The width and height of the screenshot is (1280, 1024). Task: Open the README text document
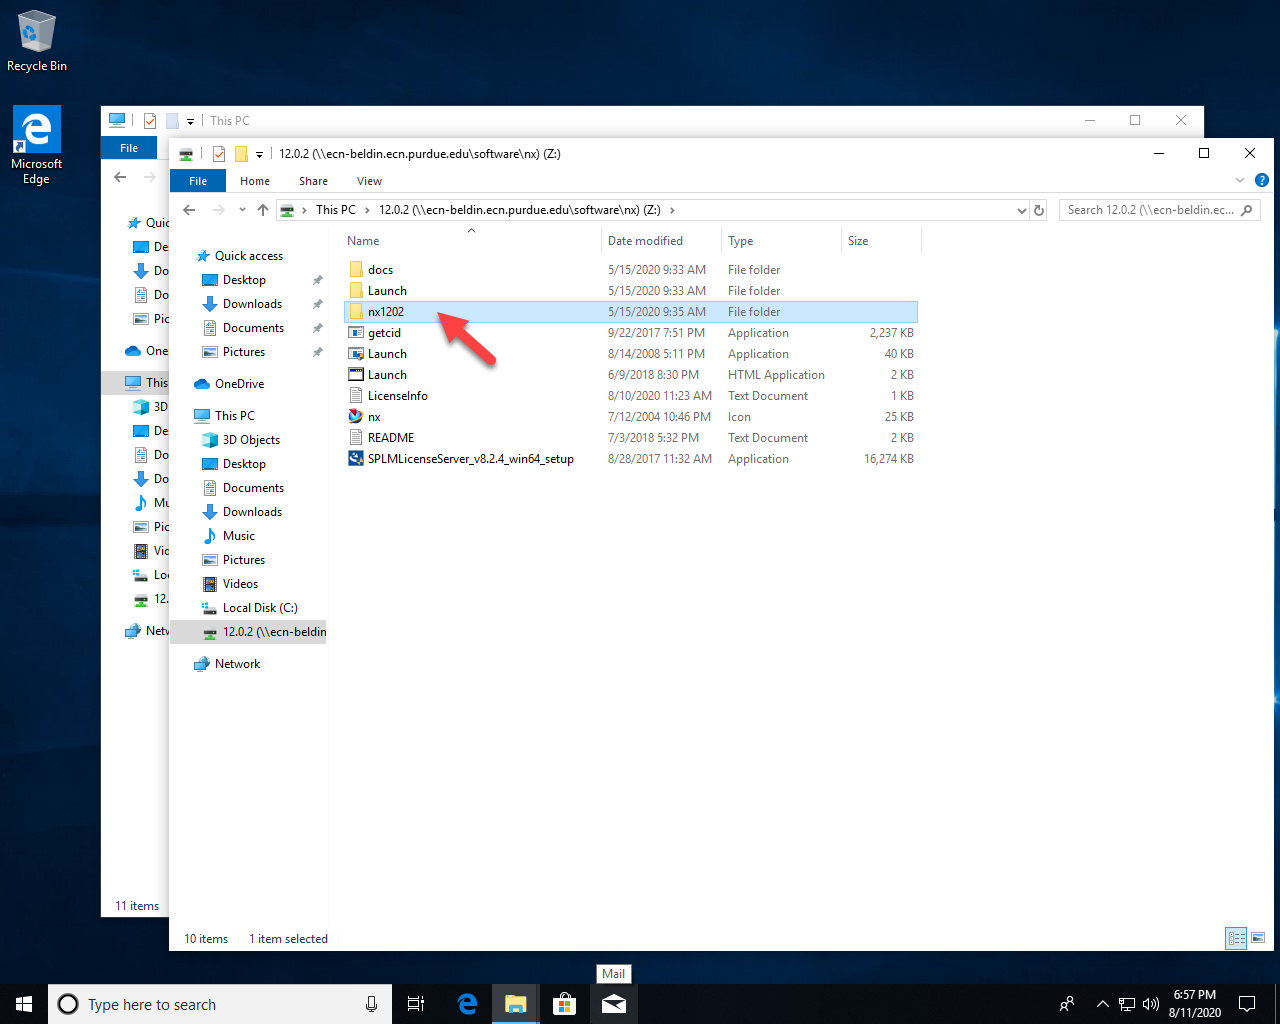[391, 437]
